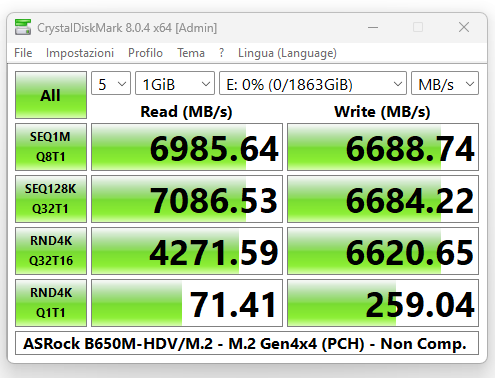495x378 pixels.
Task: Click the SEQ128K write result 6684.22
Action: click(383, 199)
